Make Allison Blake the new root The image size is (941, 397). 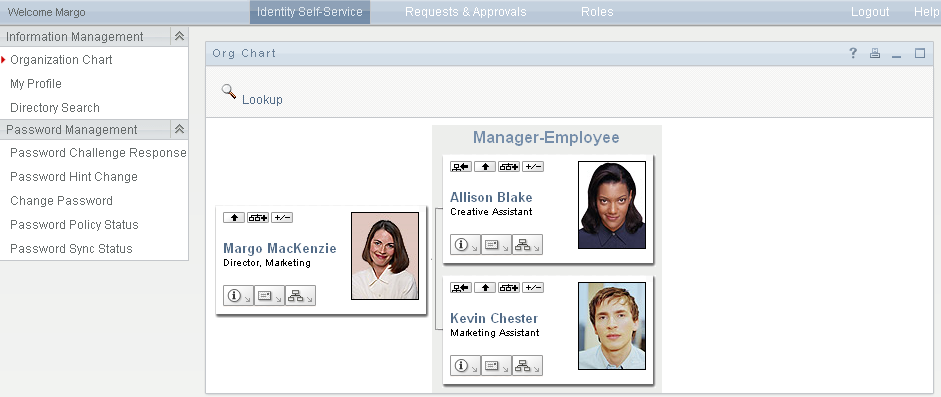click(x=461, y=167)
